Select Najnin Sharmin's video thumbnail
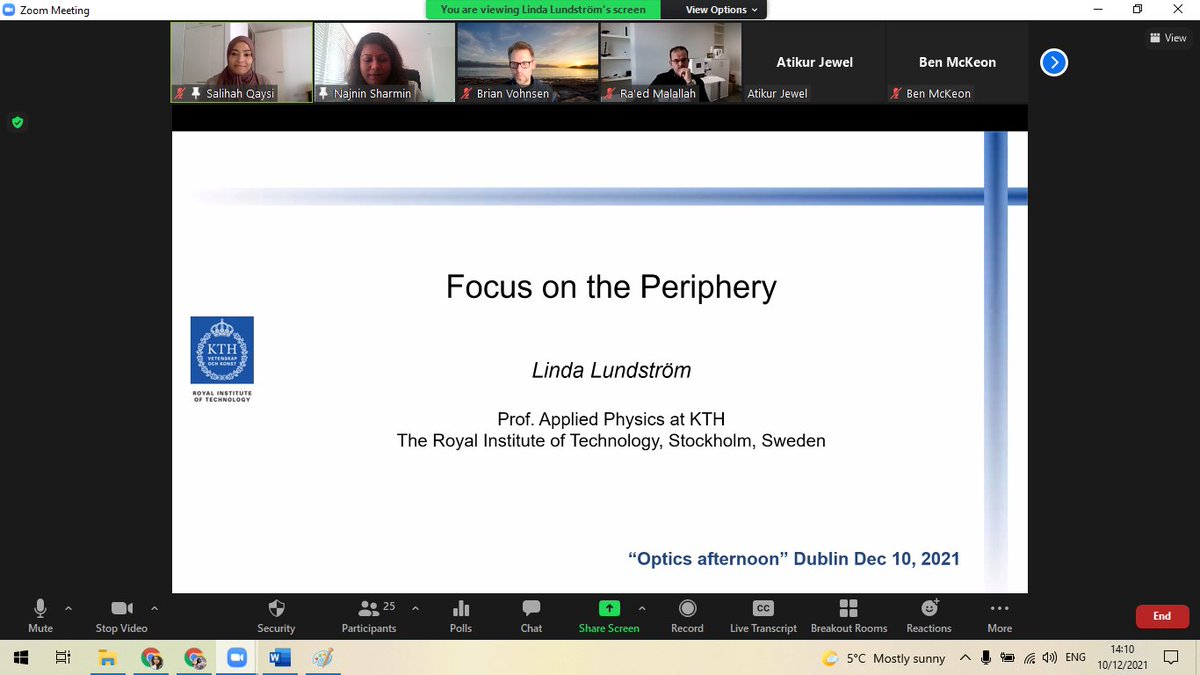Screen dimensions: 1200x675 click(384, 62)
